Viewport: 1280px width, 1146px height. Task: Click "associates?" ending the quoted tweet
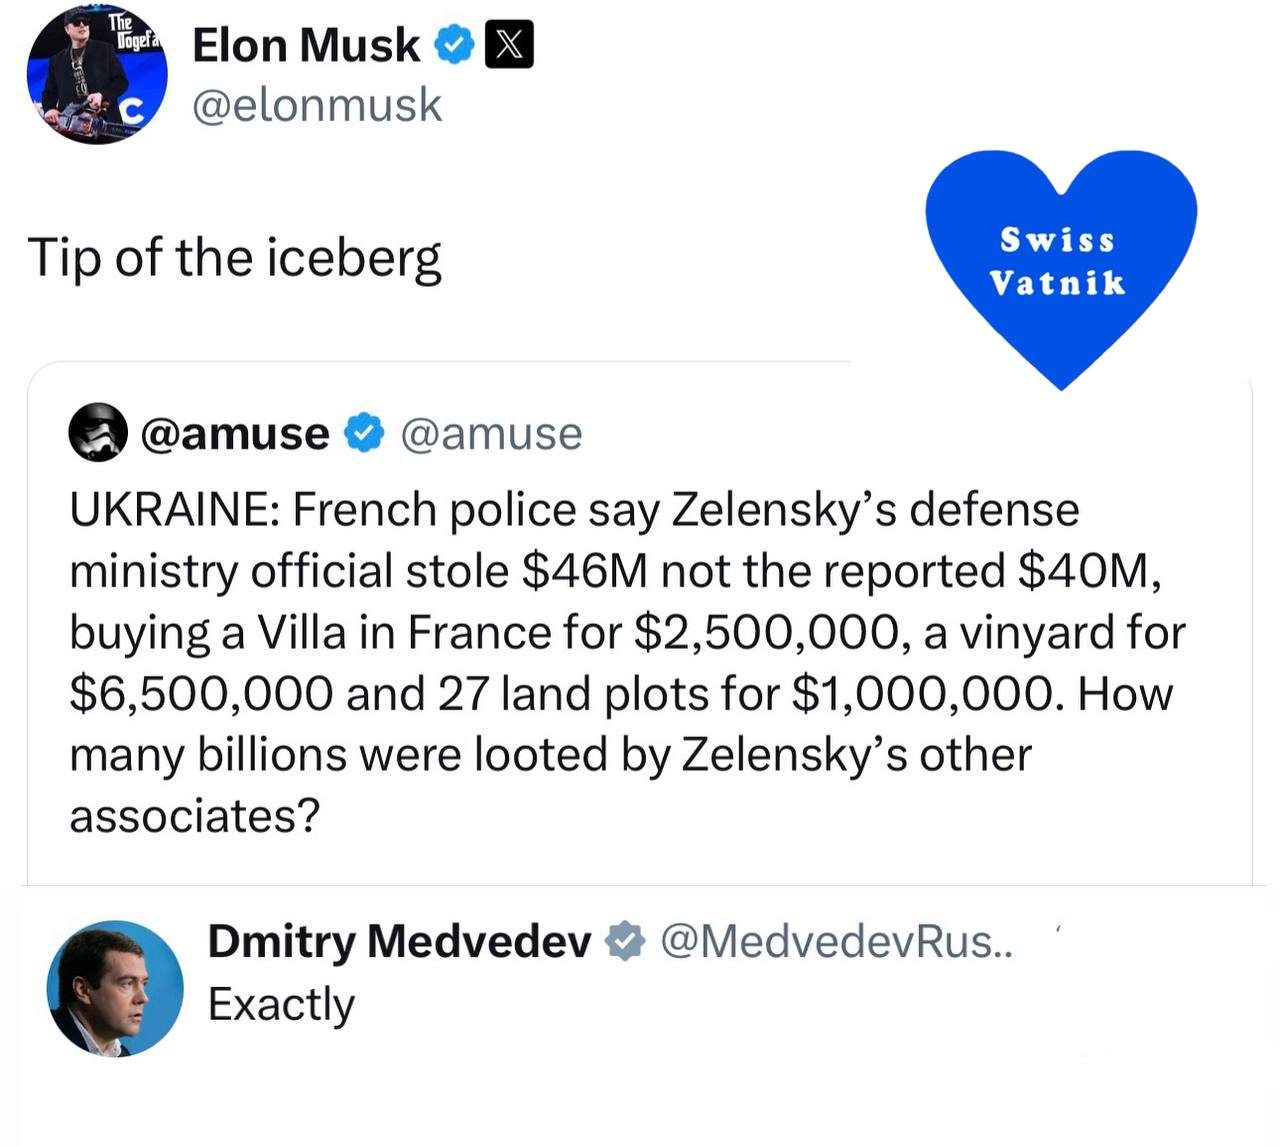pos(194,816)
